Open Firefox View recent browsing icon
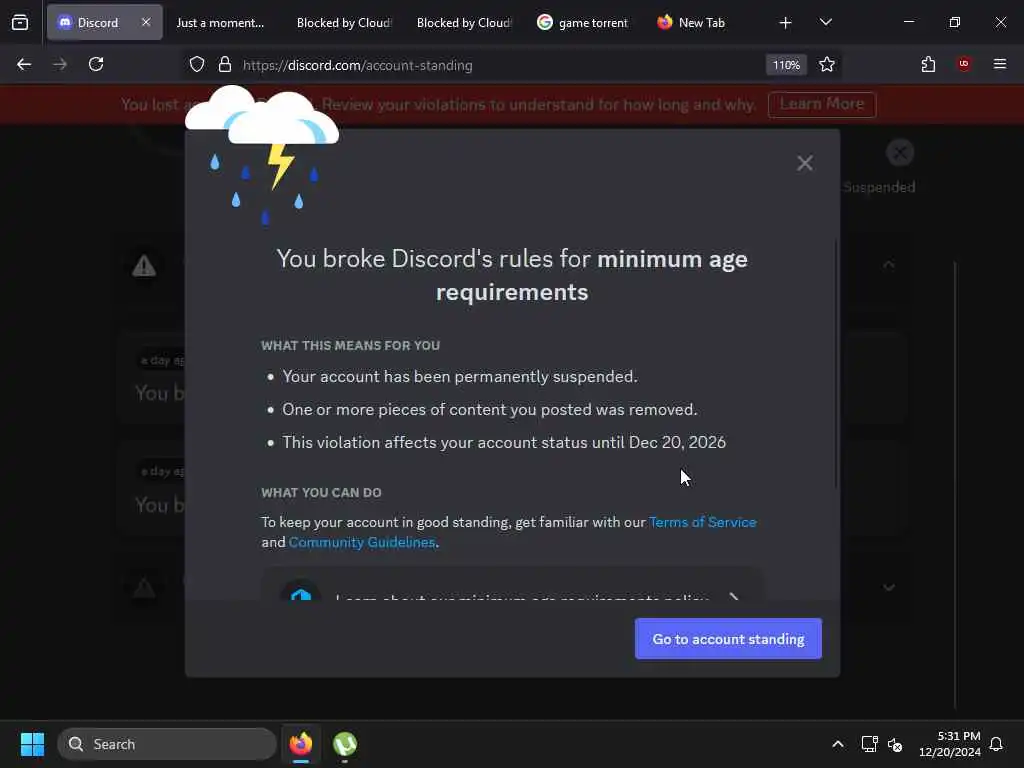This screenshot has width=1024, height=768. 20,23
